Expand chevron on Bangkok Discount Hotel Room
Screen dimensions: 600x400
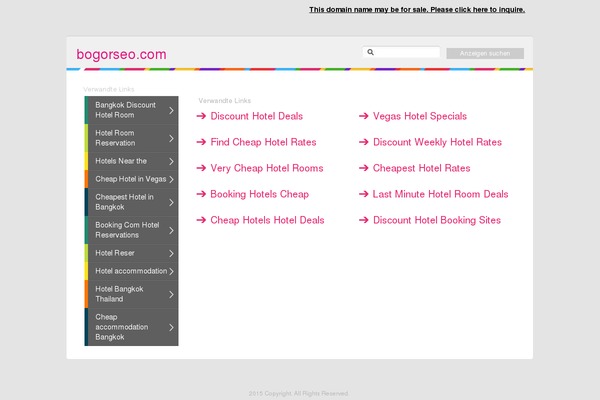[171, 110]
